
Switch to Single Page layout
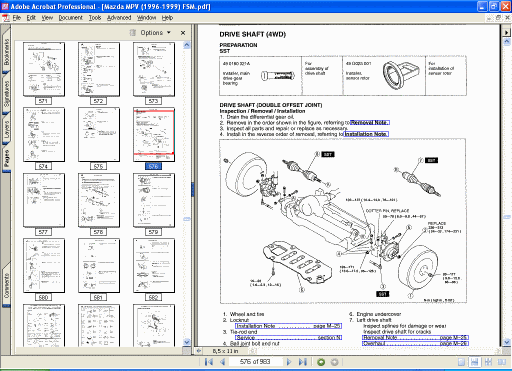(462, 362)
